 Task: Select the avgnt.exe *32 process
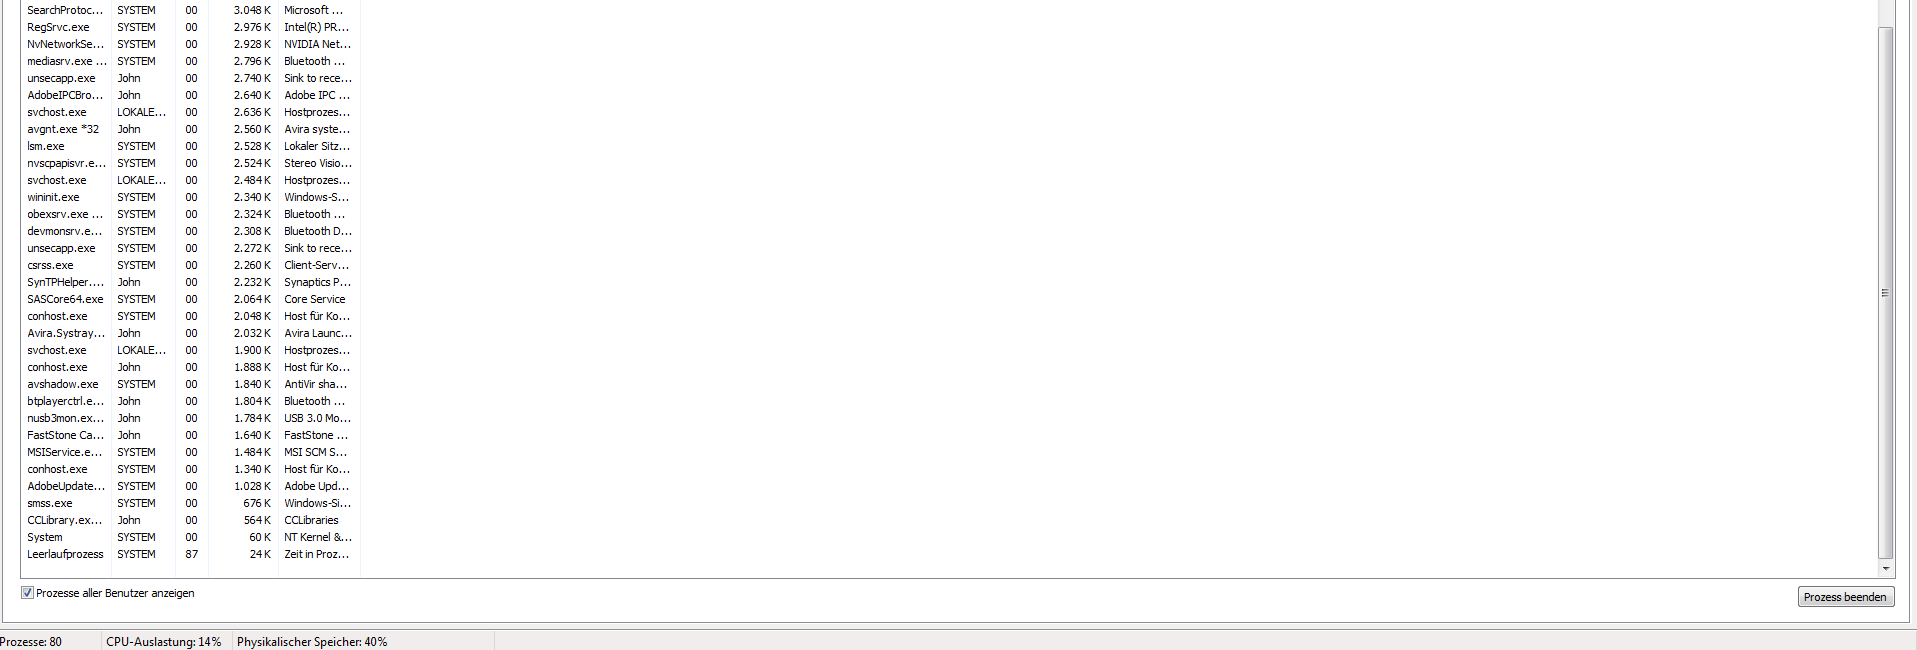tap(191, 129)
